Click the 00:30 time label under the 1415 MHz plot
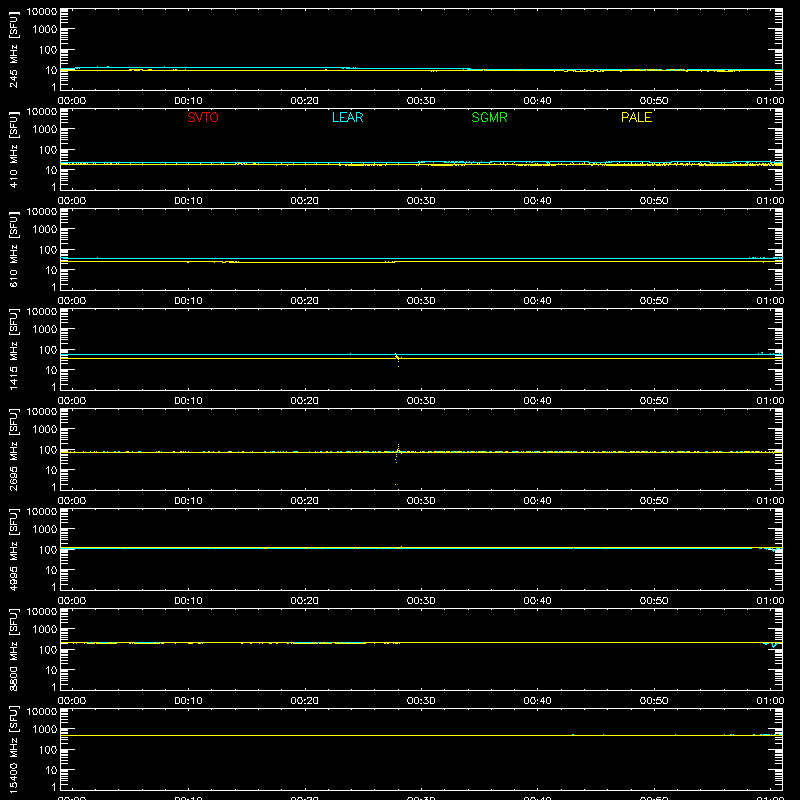Viewport: 800px width, 800px height. (x=421, y=401)
